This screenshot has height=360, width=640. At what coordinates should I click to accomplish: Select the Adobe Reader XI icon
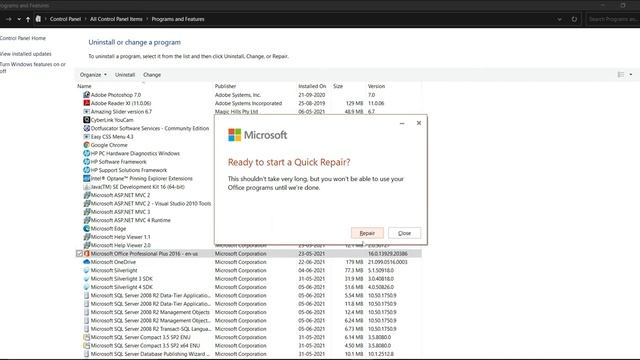coord(87,103)
